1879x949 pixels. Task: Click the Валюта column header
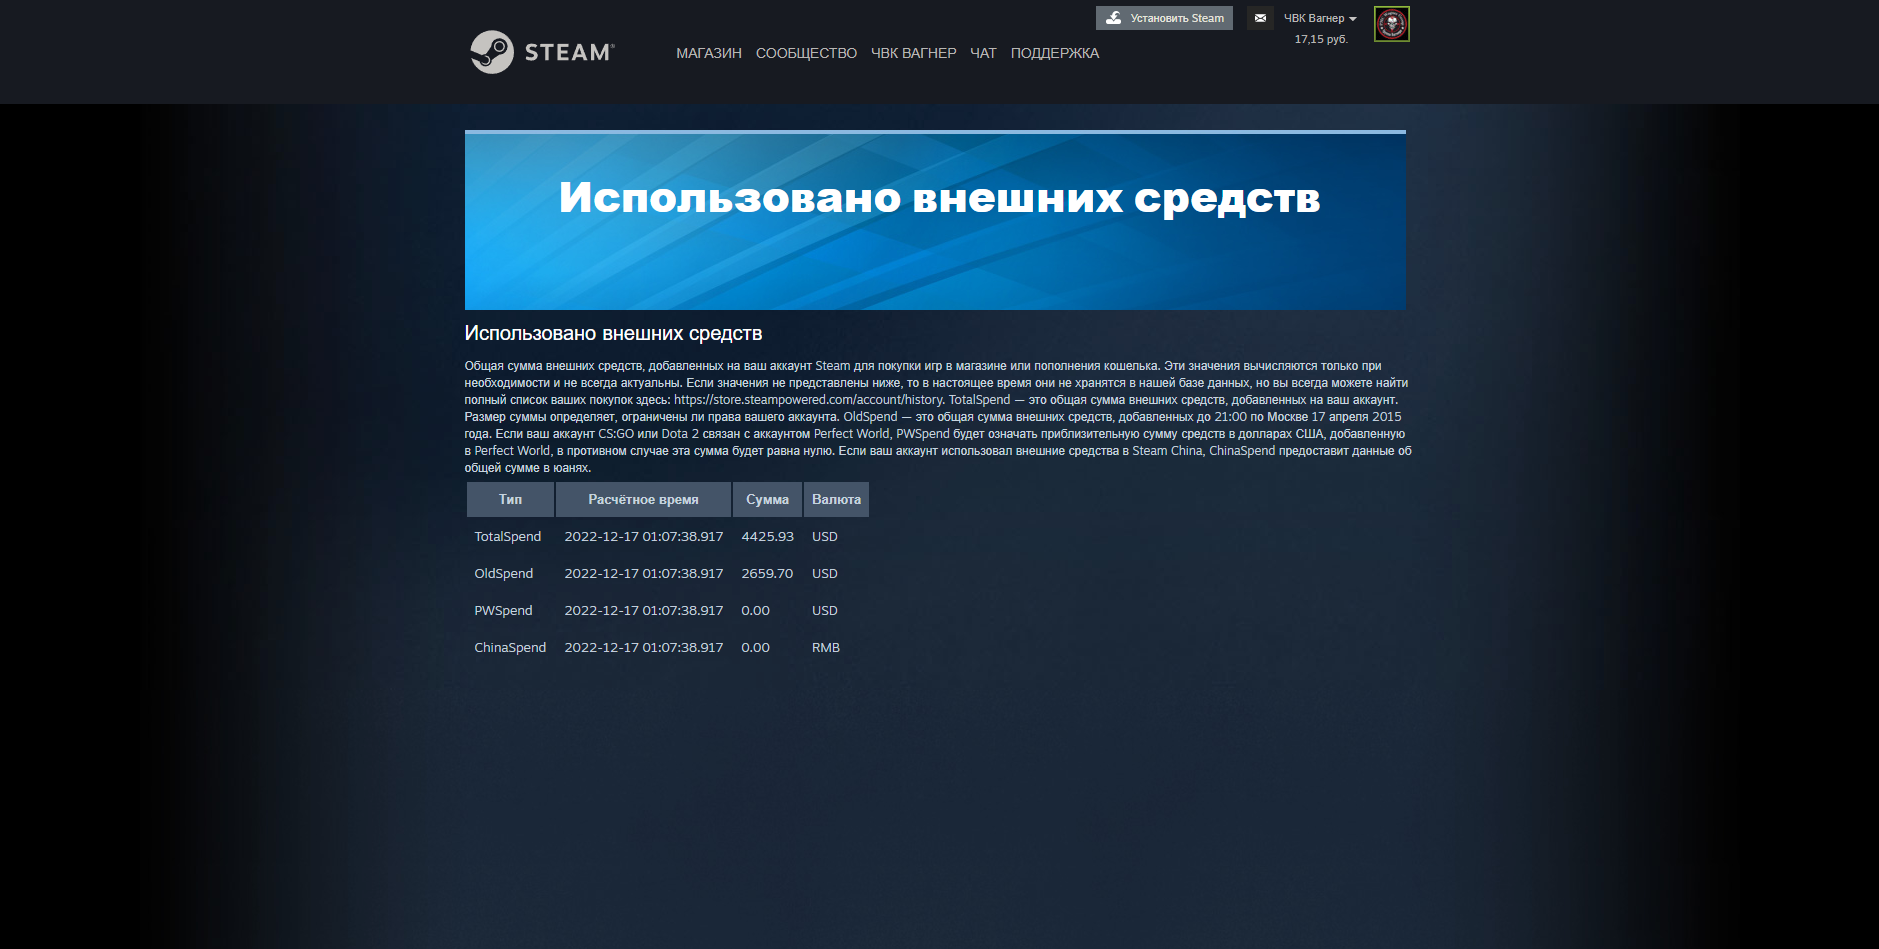point(836,499)
